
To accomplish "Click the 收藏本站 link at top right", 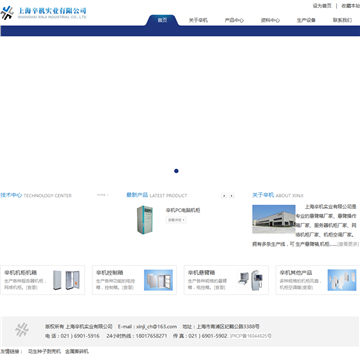I will click(350, 6).
